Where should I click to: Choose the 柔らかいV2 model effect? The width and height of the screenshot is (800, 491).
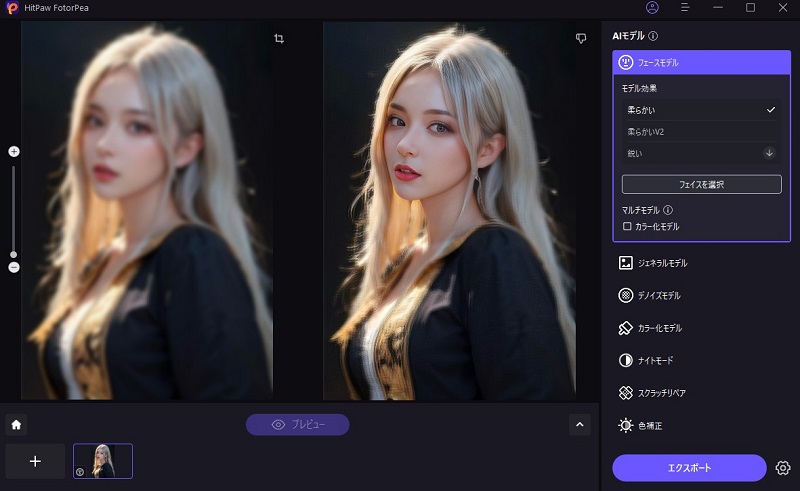click(698, 131)
